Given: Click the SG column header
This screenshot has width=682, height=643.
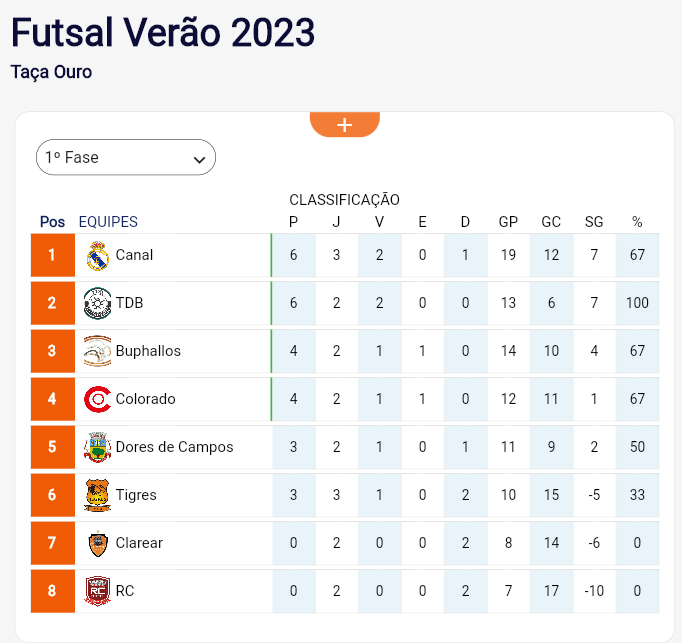Looking at the screenshot, I should click(594, 222).
